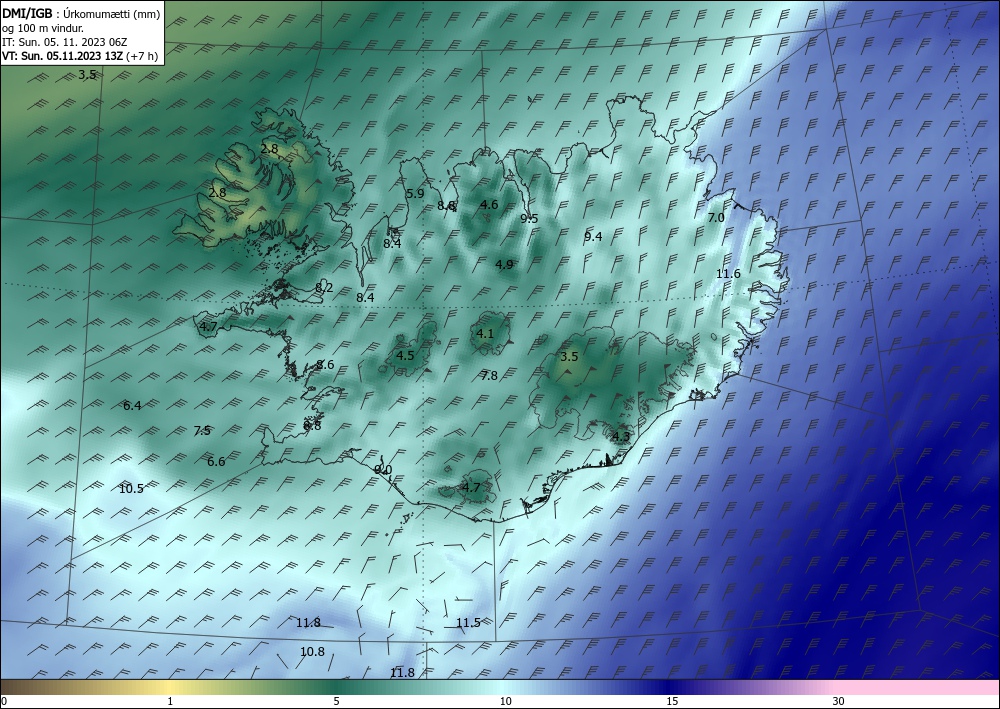Click the 1 tick on the color scale

170,701
